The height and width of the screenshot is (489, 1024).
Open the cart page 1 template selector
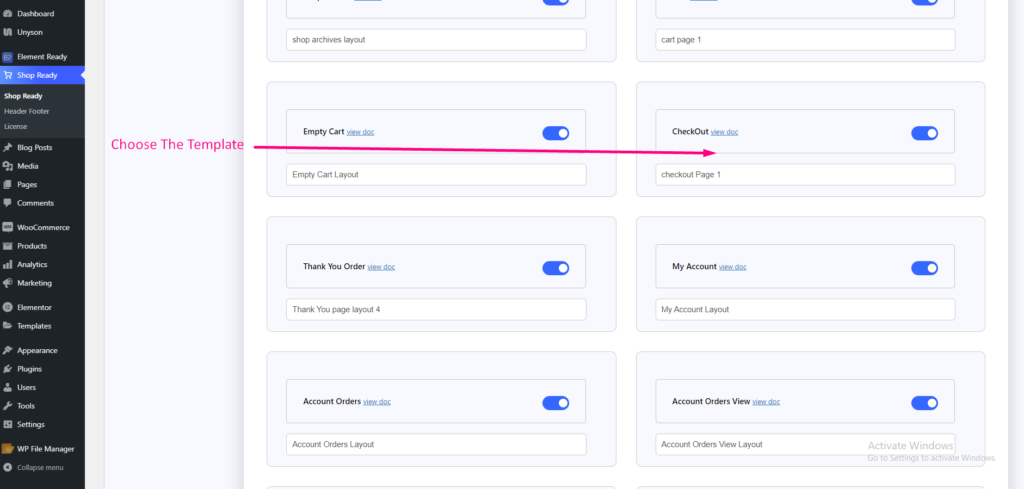click(805, 40)
